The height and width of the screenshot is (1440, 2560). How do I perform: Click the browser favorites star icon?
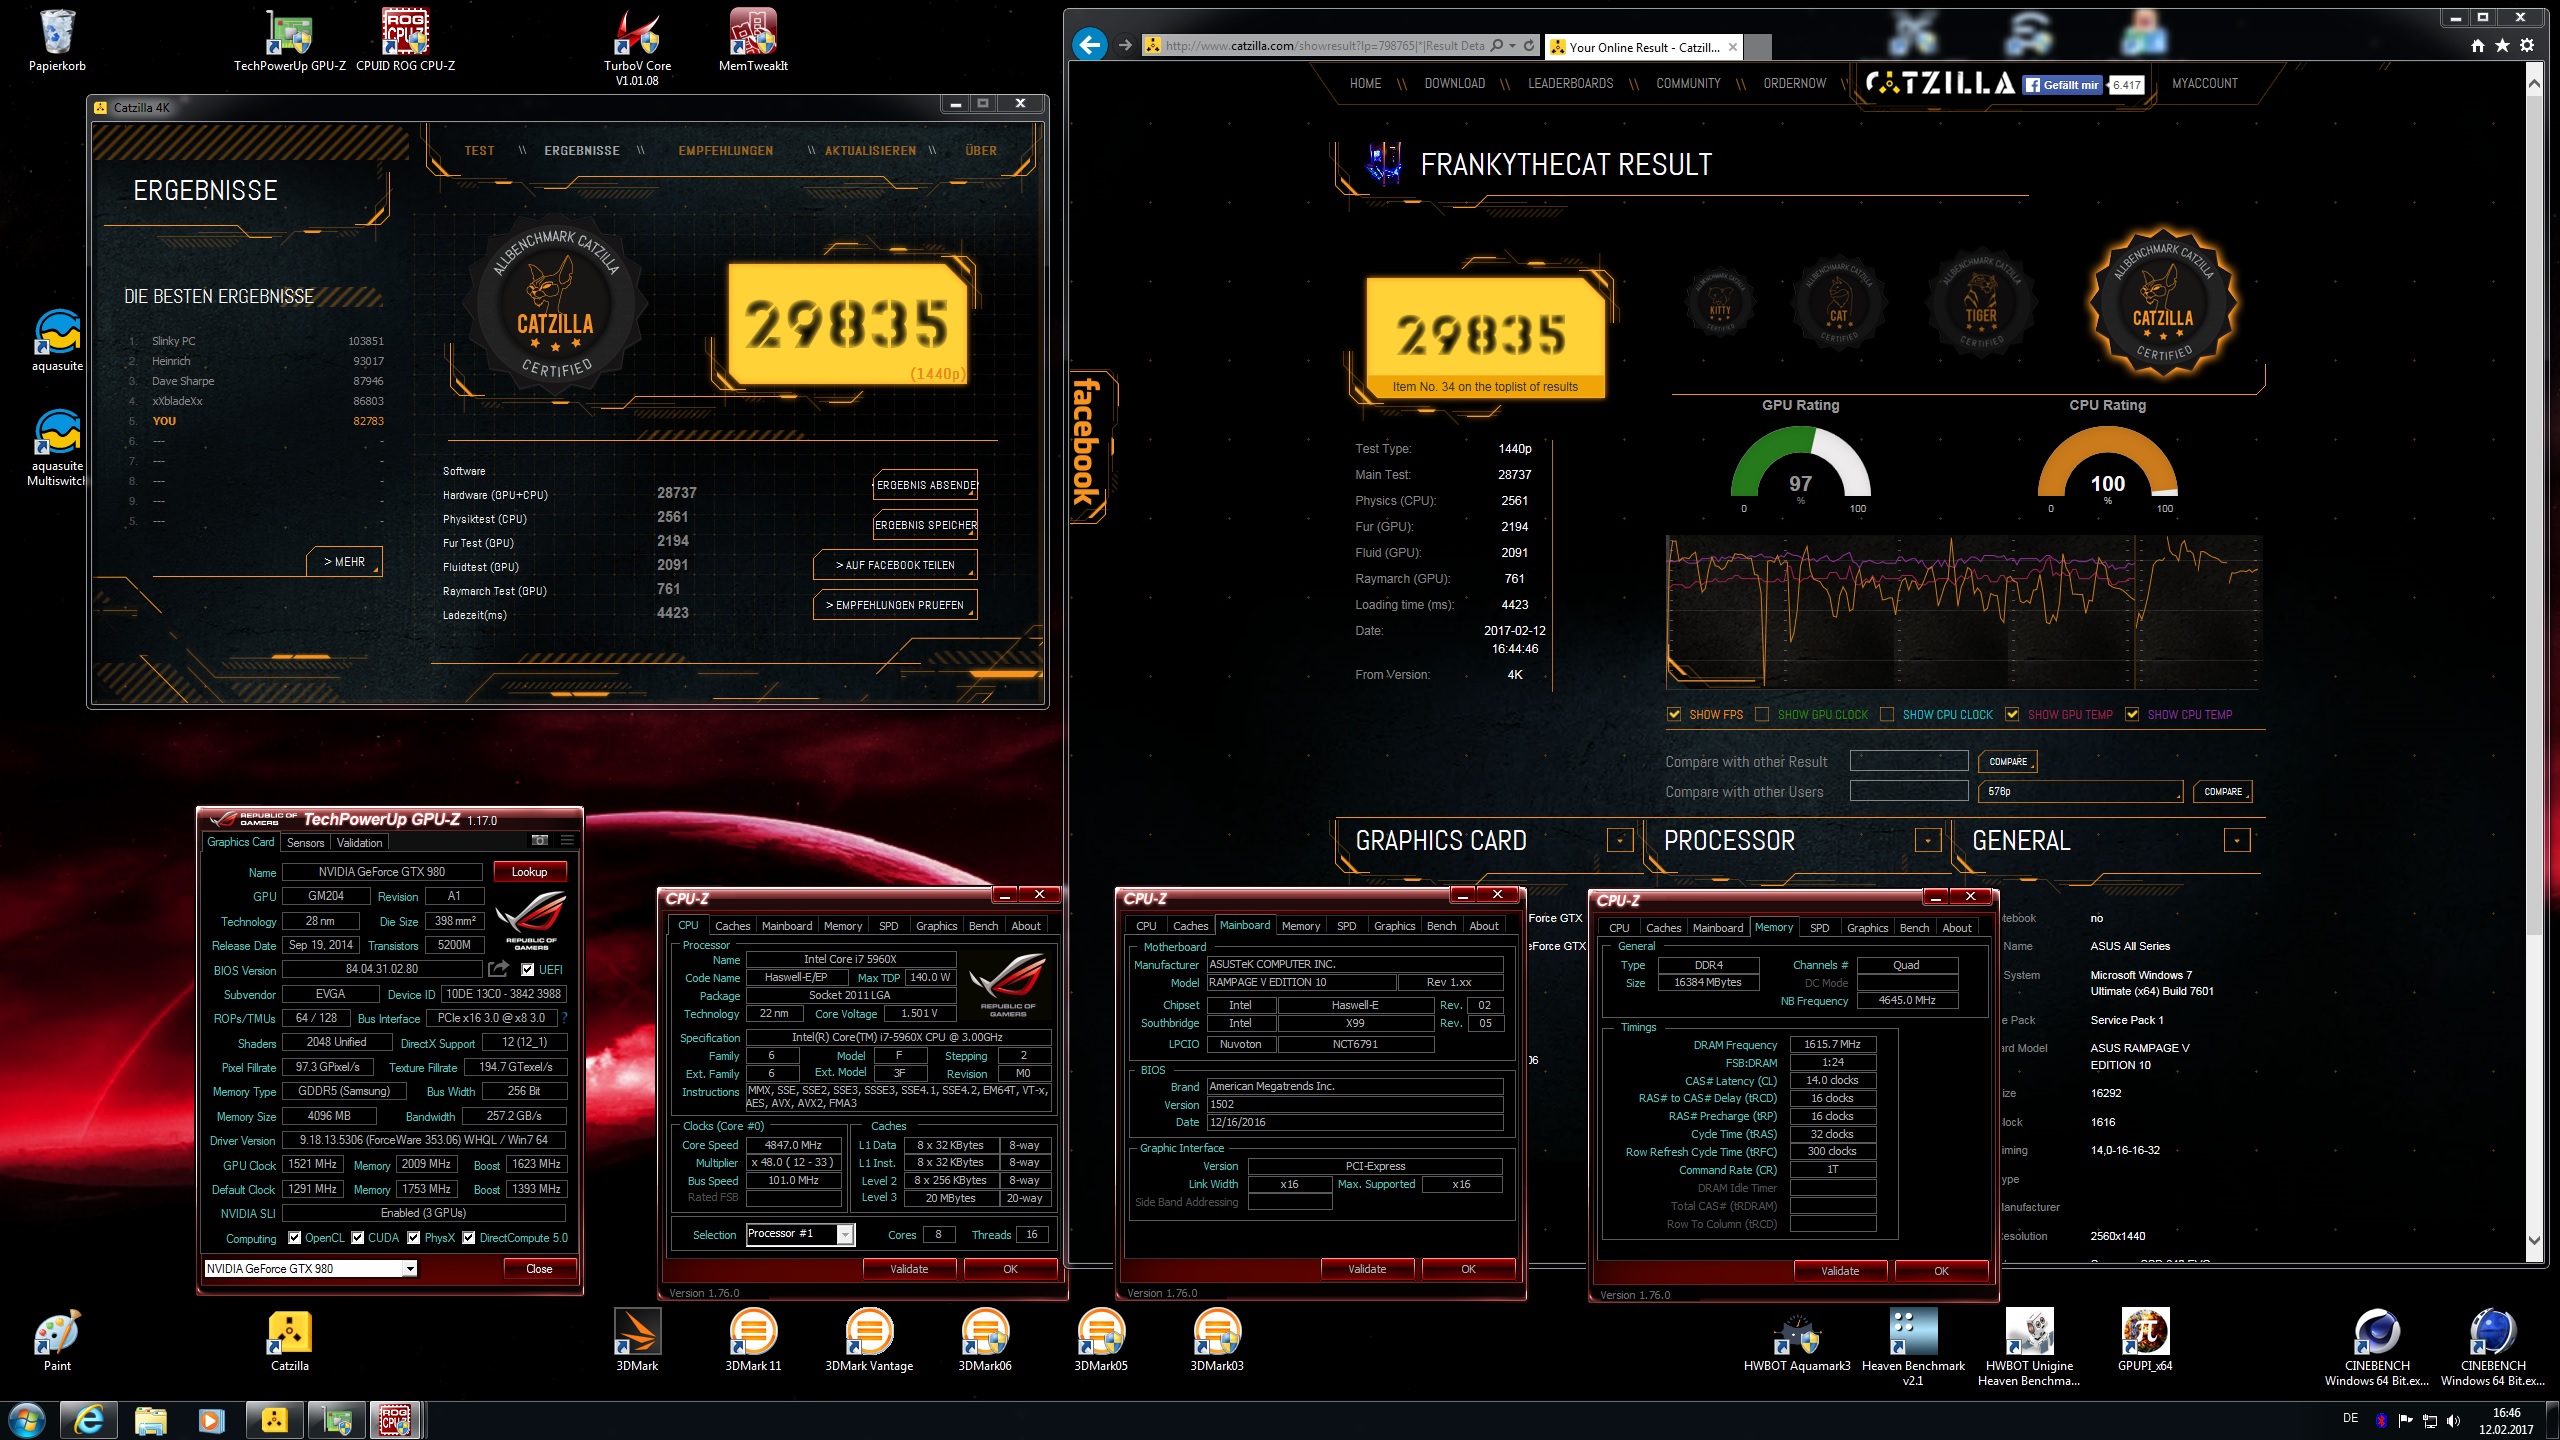[2502, 46]
